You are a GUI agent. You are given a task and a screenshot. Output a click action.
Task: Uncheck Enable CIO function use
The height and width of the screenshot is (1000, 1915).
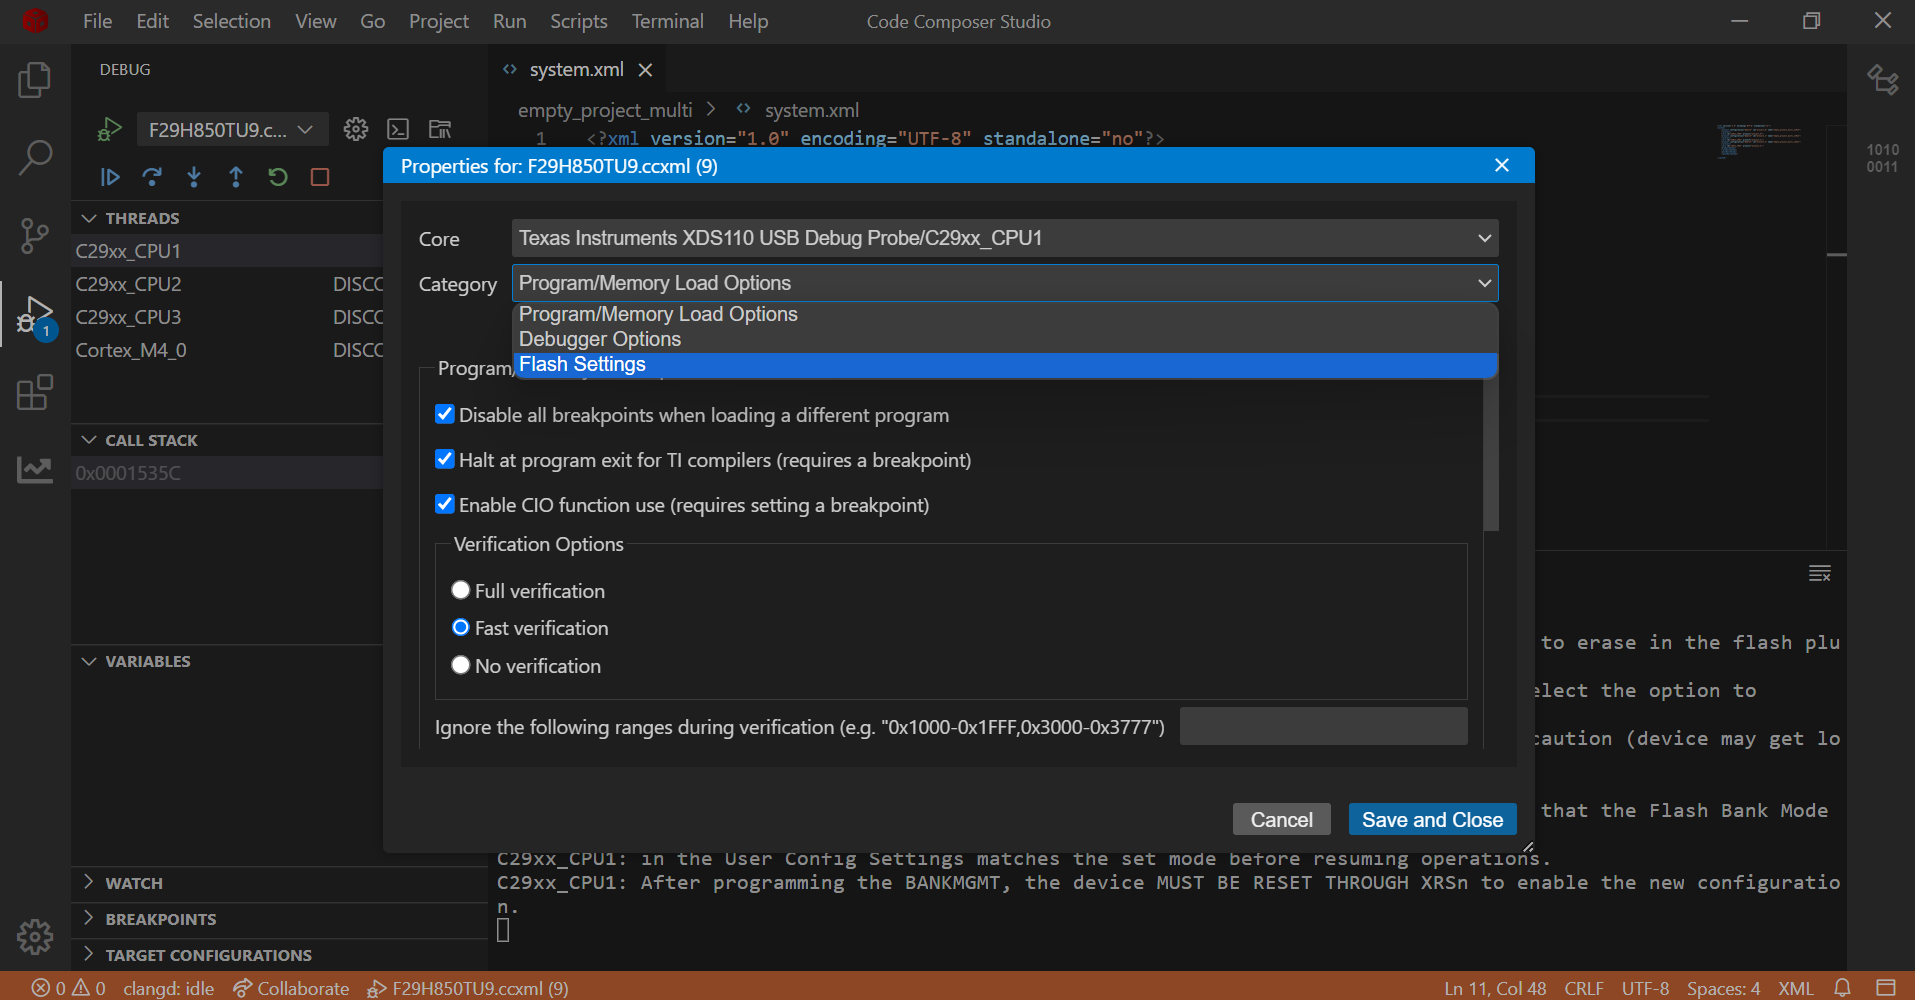[445, 504]
